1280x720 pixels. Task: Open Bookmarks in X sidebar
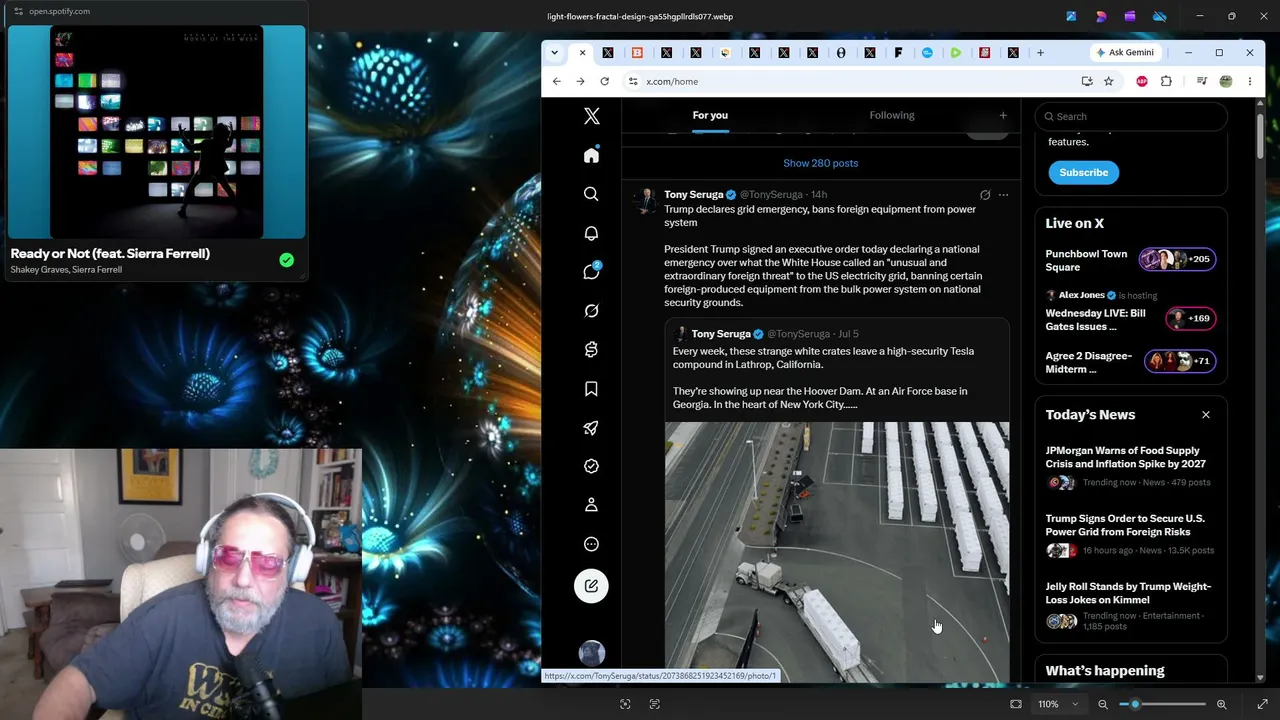pyautogui.click(x=591, y=389)
